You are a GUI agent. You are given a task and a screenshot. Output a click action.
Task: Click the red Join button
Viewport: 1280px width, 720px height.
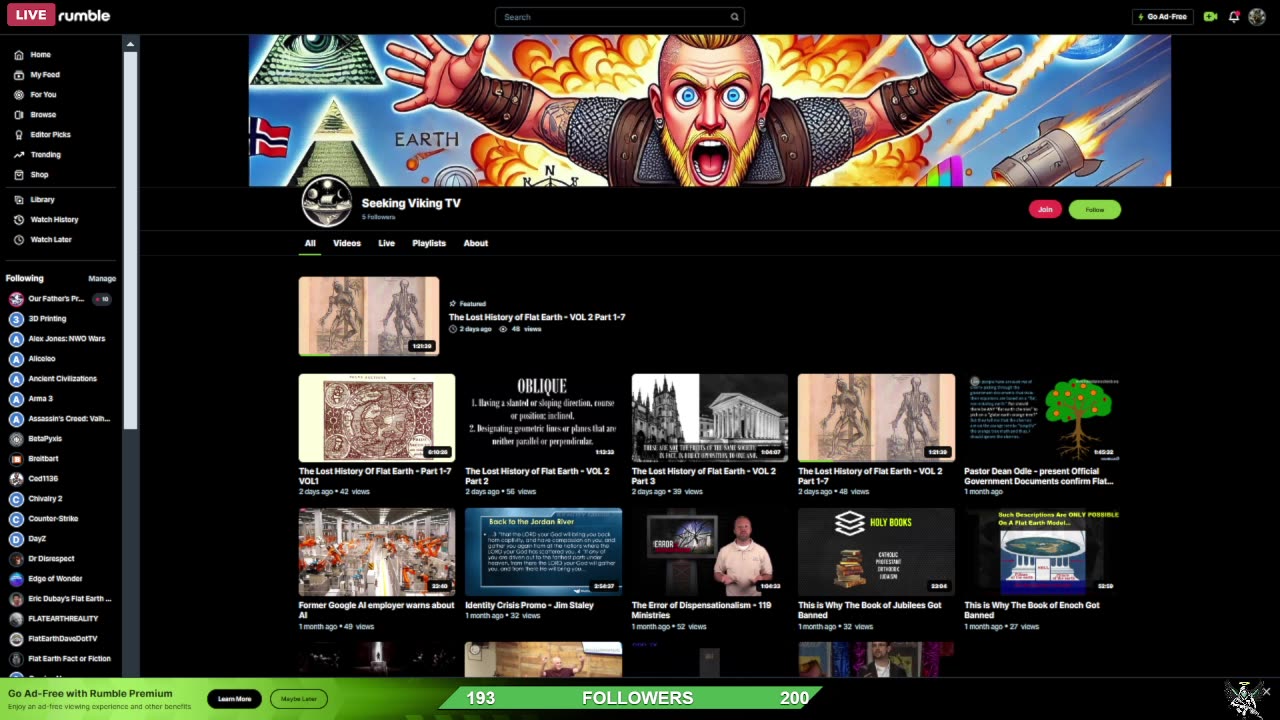click(1045, 209)
